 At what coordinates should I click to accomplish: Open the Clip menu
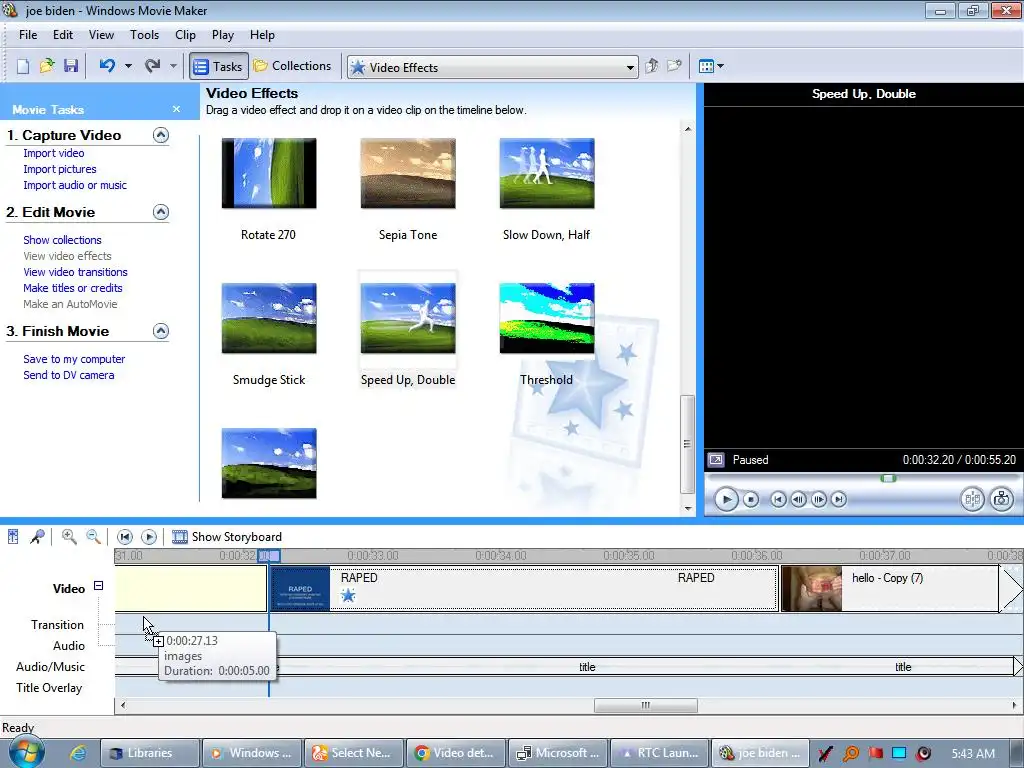pos(185,35)
